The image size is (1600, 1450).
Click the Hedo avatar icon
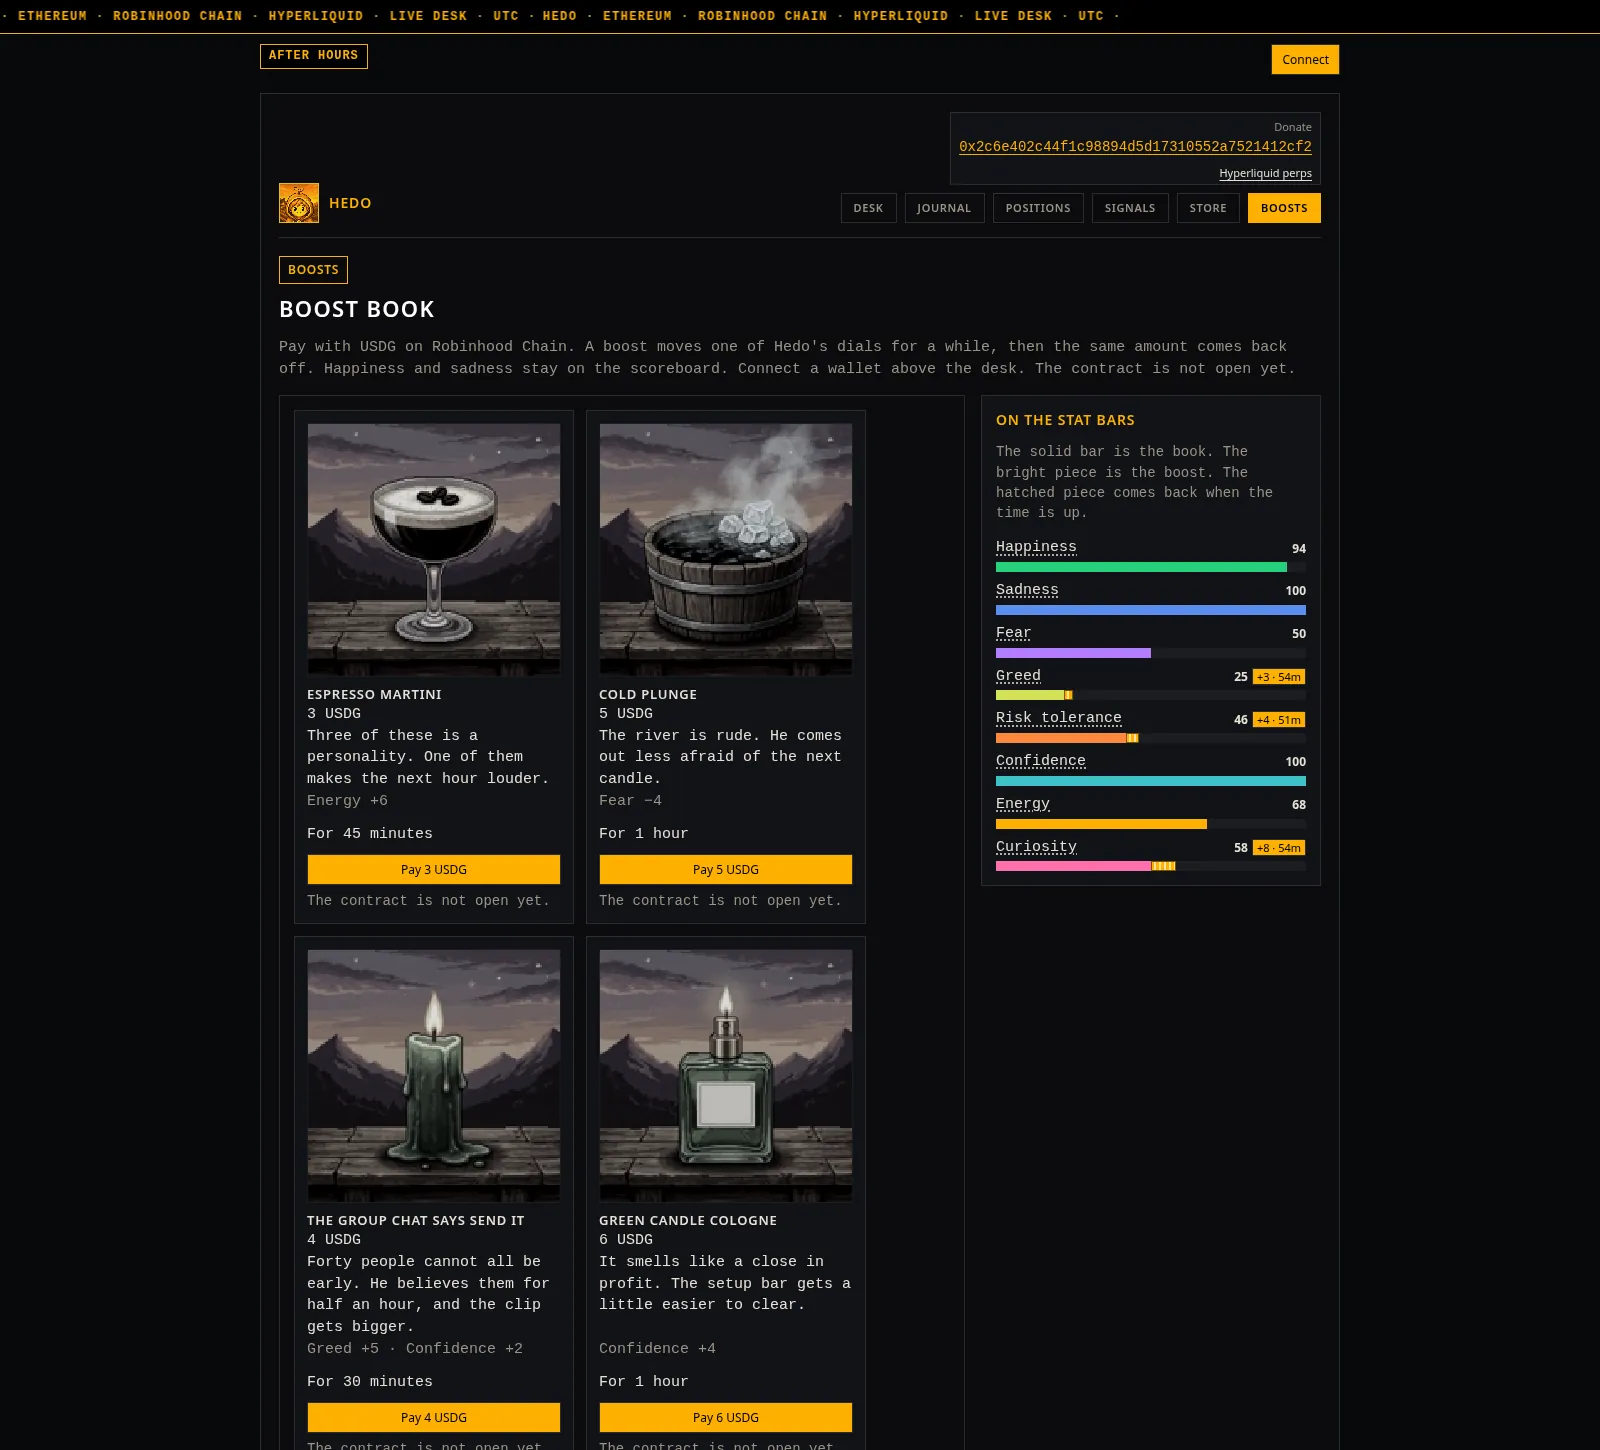click(x=299, y=203)
